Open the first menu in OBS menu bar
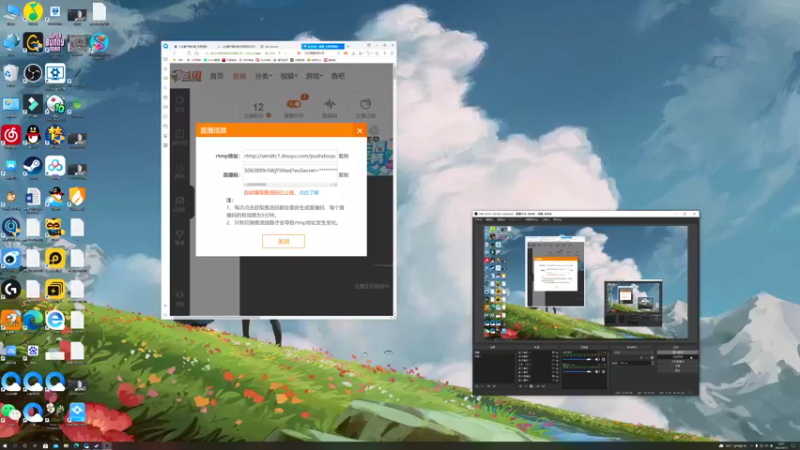Viewport: 800px width, 450px height. pos(478,220)
